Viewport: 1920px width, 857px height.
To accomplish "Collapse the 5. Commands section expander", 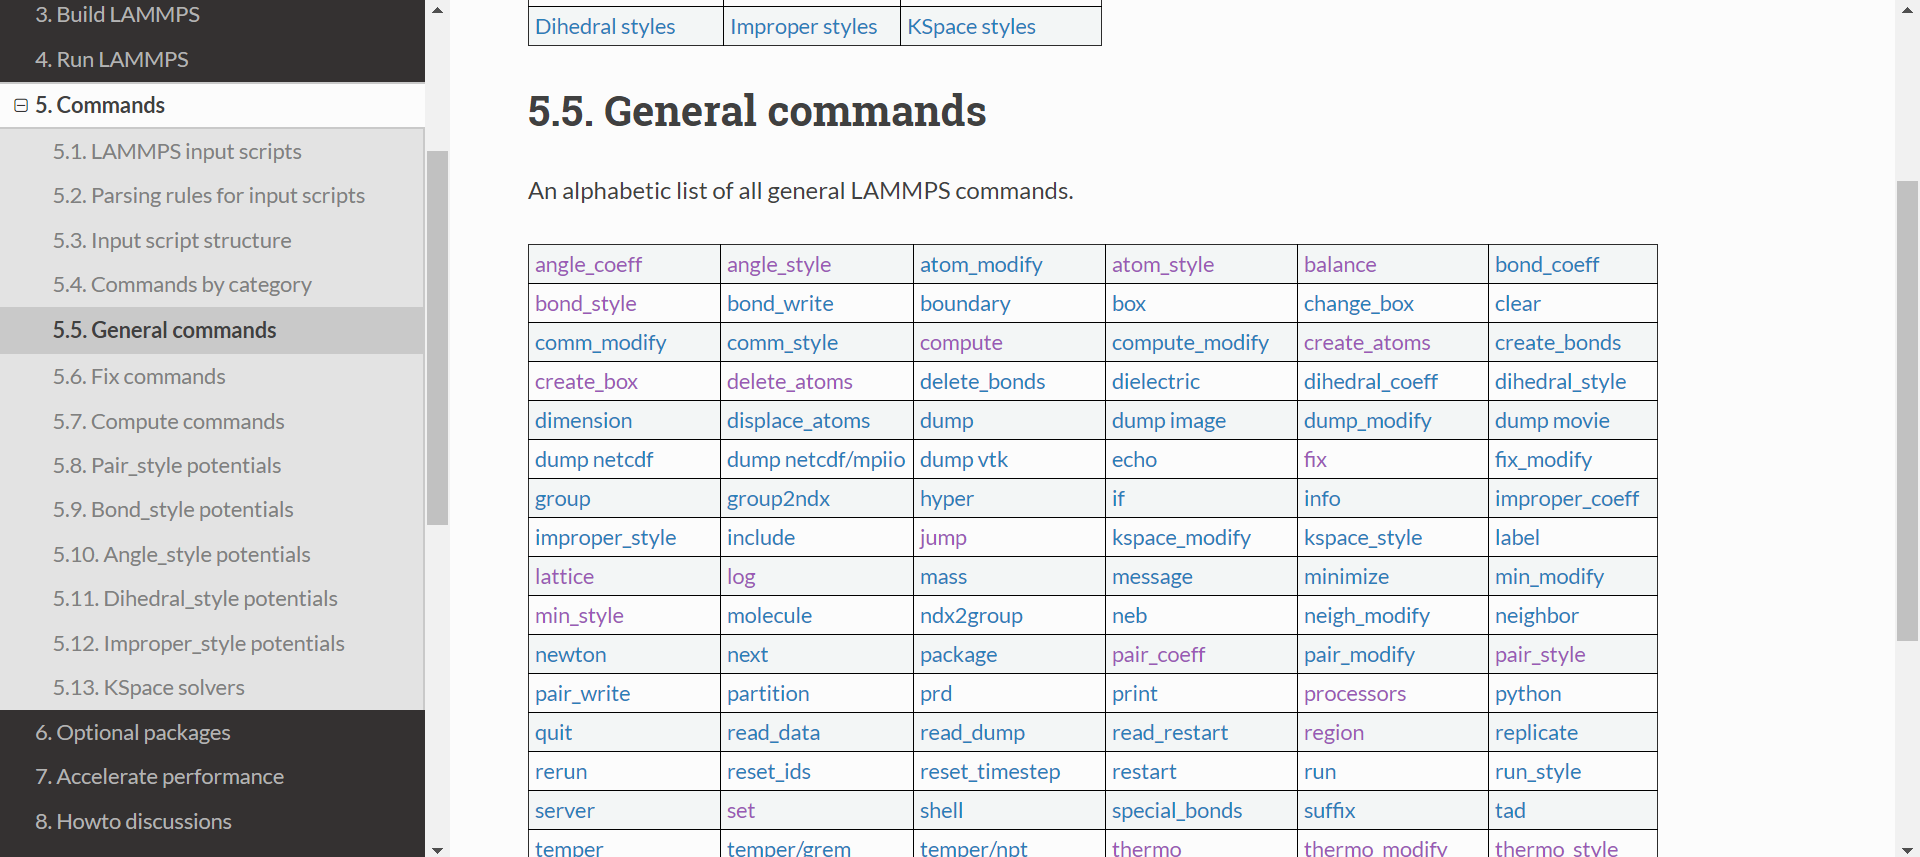I will pyautogui.click(x=21, y=105).
